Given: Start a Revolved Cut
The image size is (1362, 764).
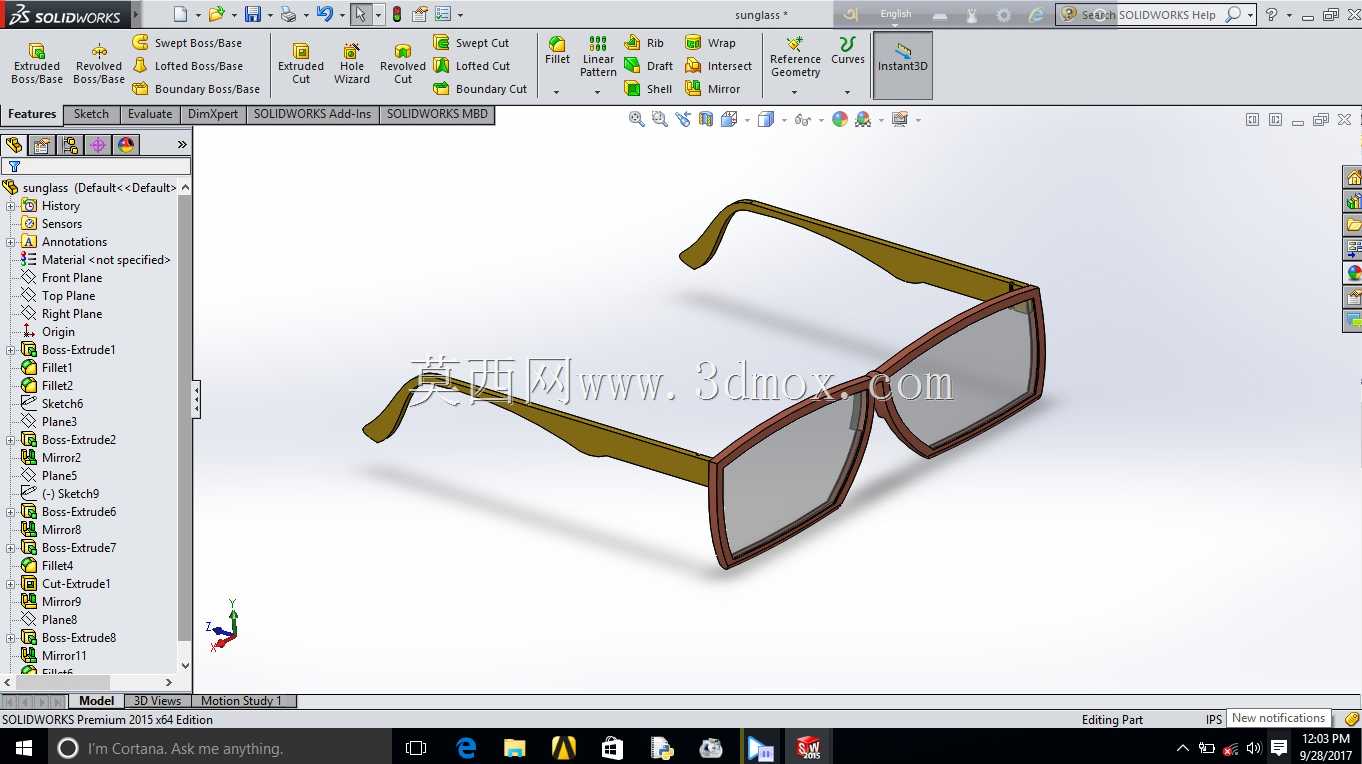Looking at the screenshot, I should point(403,63).
